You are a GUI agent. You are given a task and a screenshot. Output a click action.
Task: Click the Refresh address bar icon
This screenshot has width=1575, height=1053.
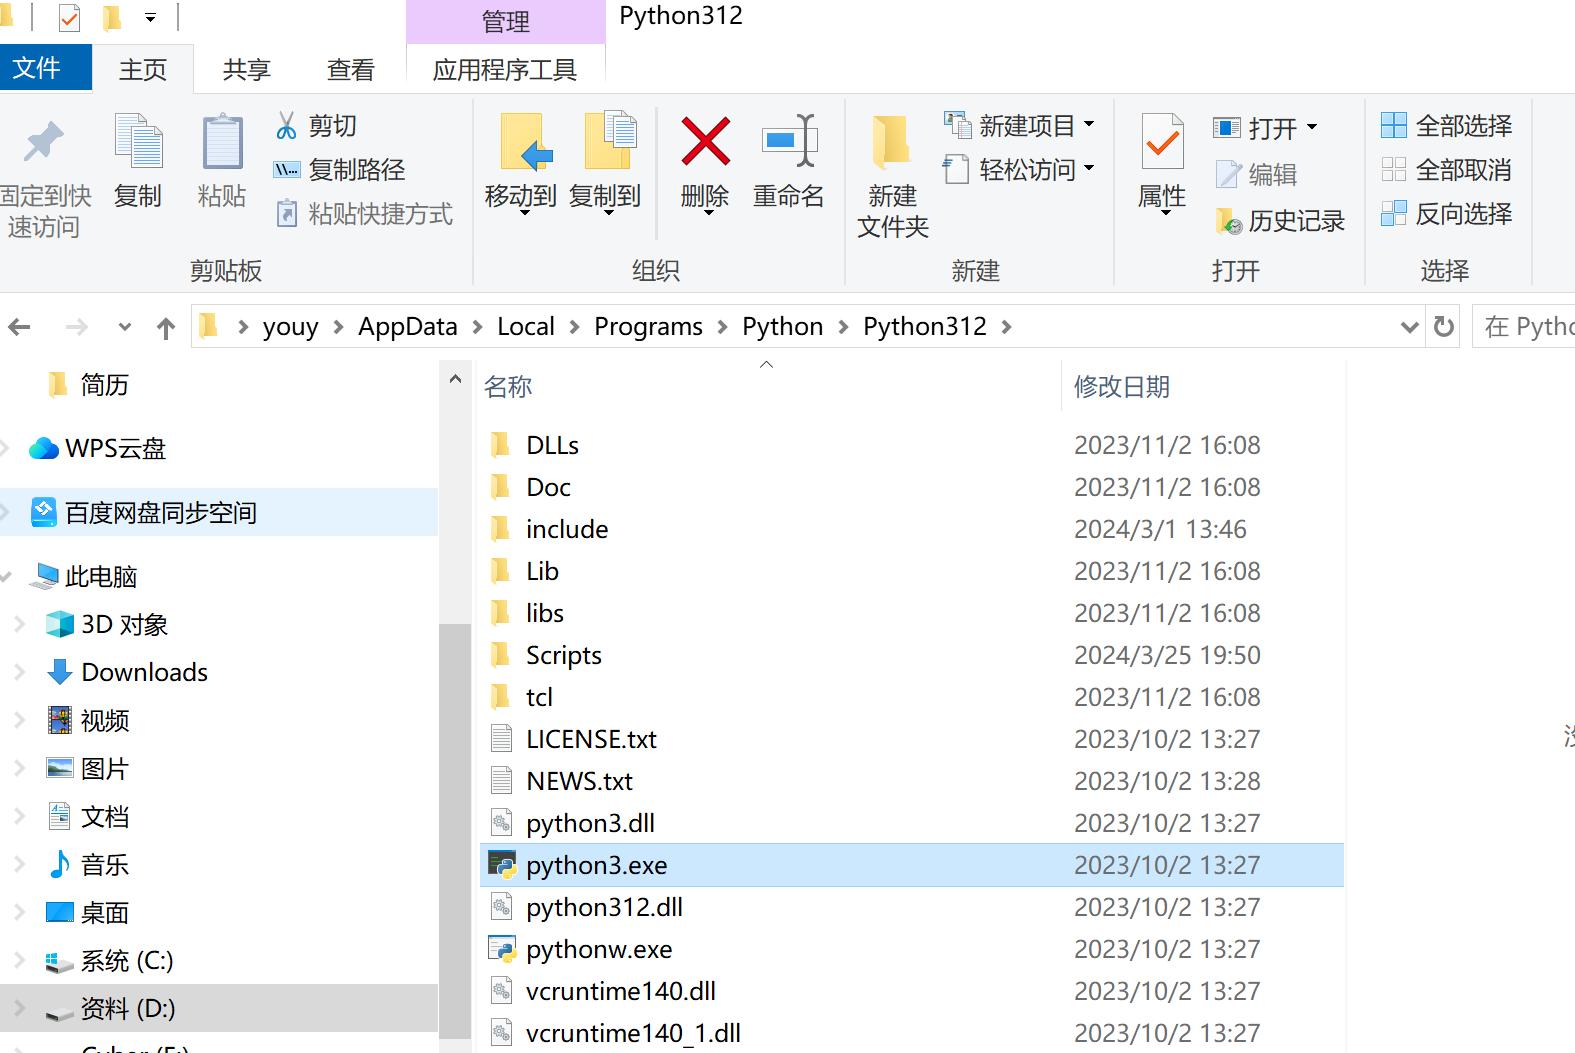[1443, 326]
